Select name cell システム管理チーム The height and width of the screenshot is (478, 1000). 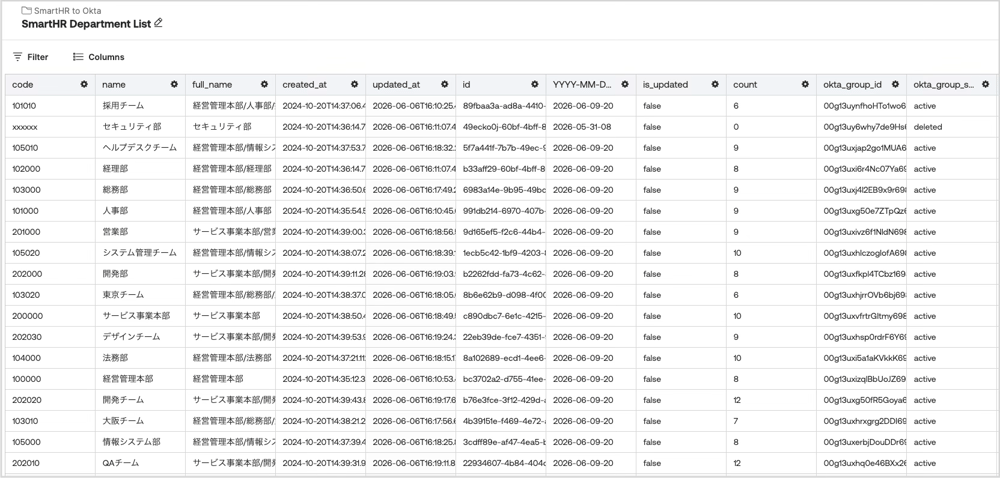(140, 253)
